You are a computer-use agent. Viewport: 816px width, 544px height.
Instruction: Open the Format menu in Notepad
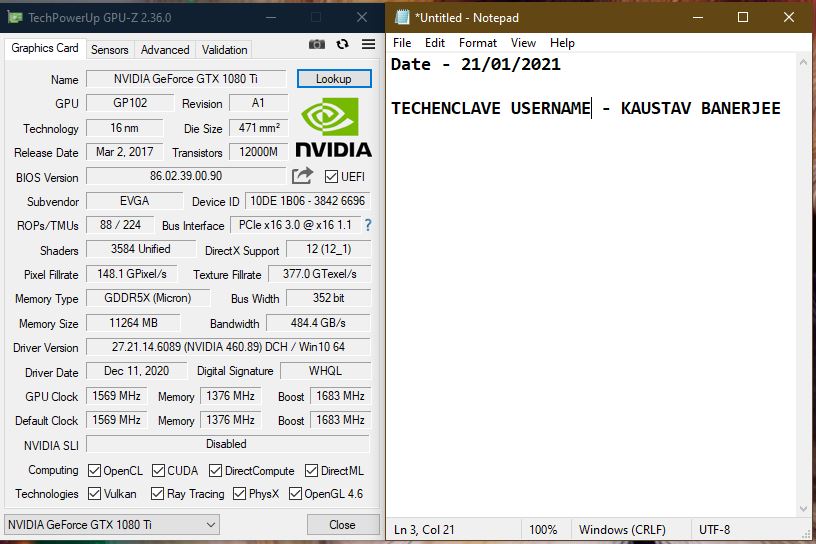tap(478, 43)
